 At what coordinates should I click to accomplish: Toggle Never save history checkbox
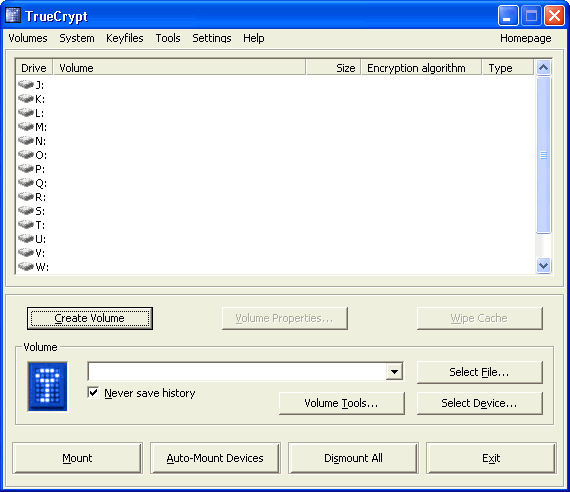tap(93, 392)
